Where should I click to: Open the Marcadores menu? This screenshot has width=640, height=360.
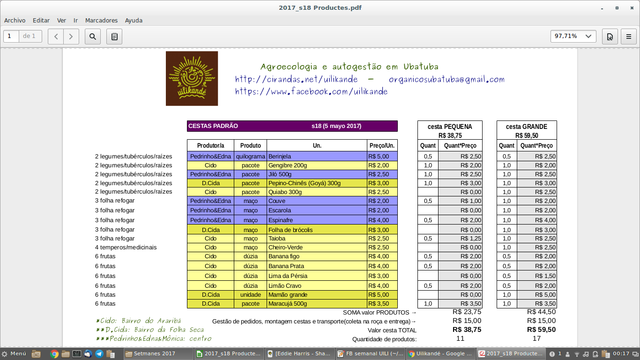tap(101, 20)
